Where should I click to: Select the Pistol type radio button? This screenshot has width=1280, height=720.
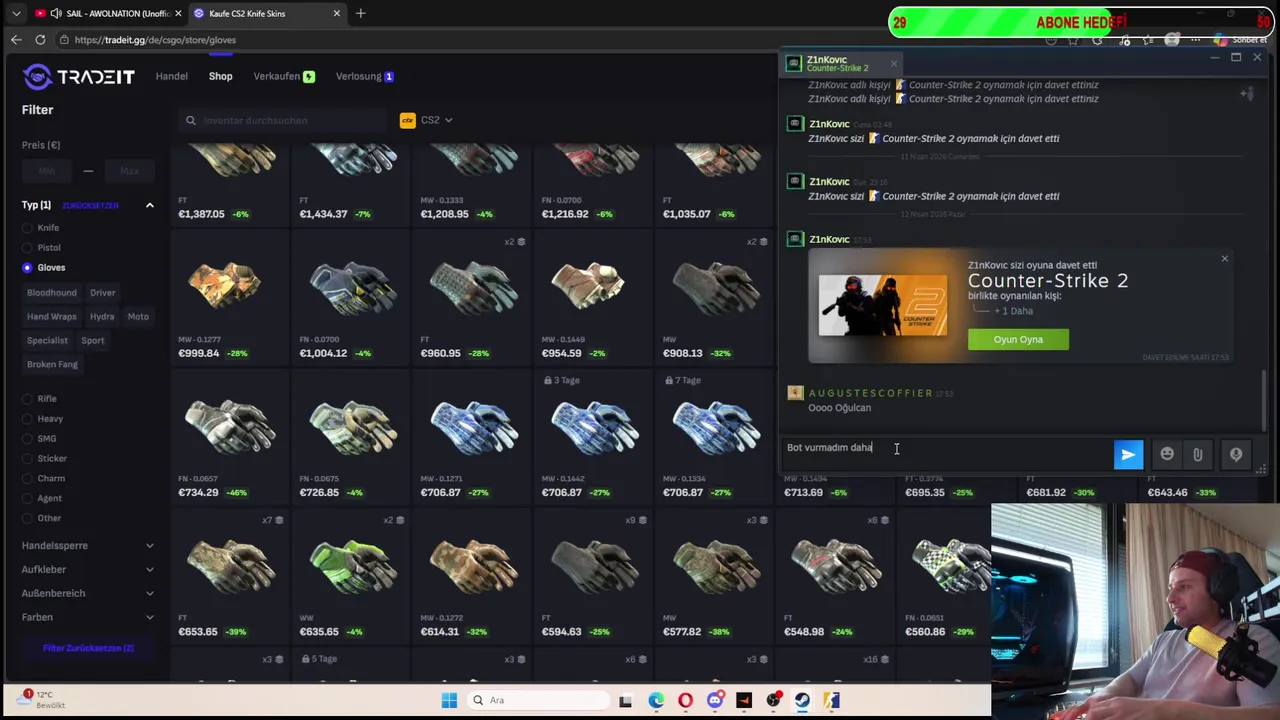coord(27,248)
